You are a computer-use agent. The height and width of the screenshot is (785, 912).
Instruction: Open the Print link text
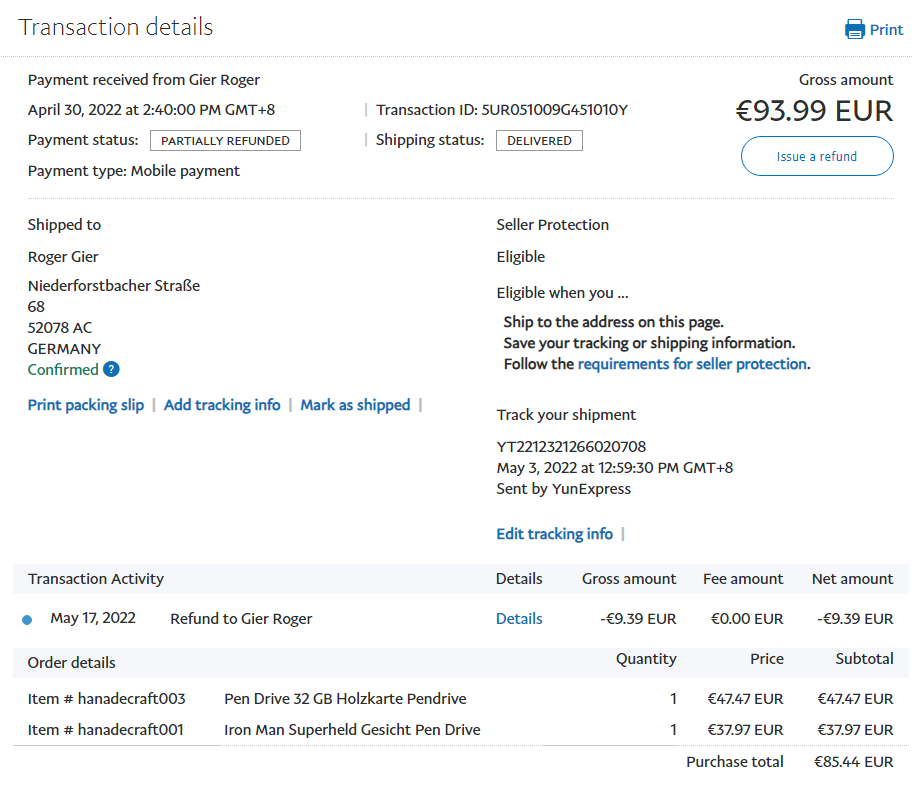[886, 30]
